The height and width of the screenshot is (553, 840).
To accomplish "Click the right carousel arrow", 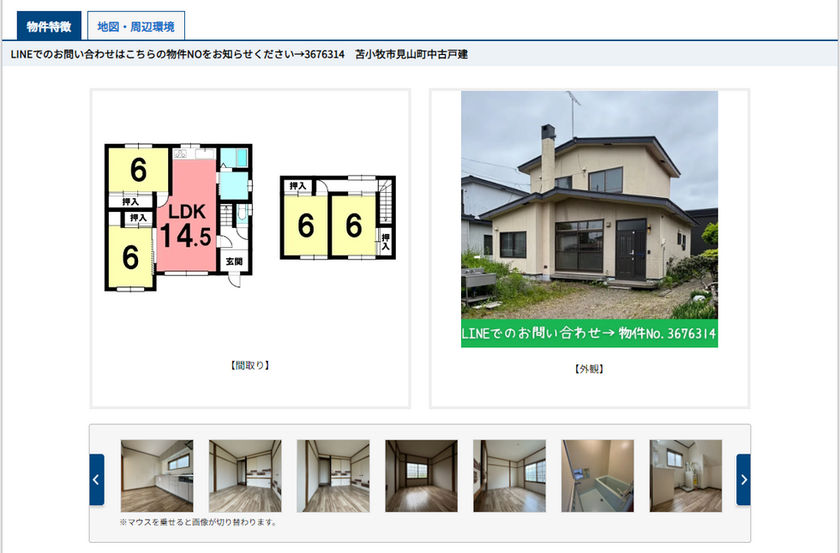I will tap(743, 480).
